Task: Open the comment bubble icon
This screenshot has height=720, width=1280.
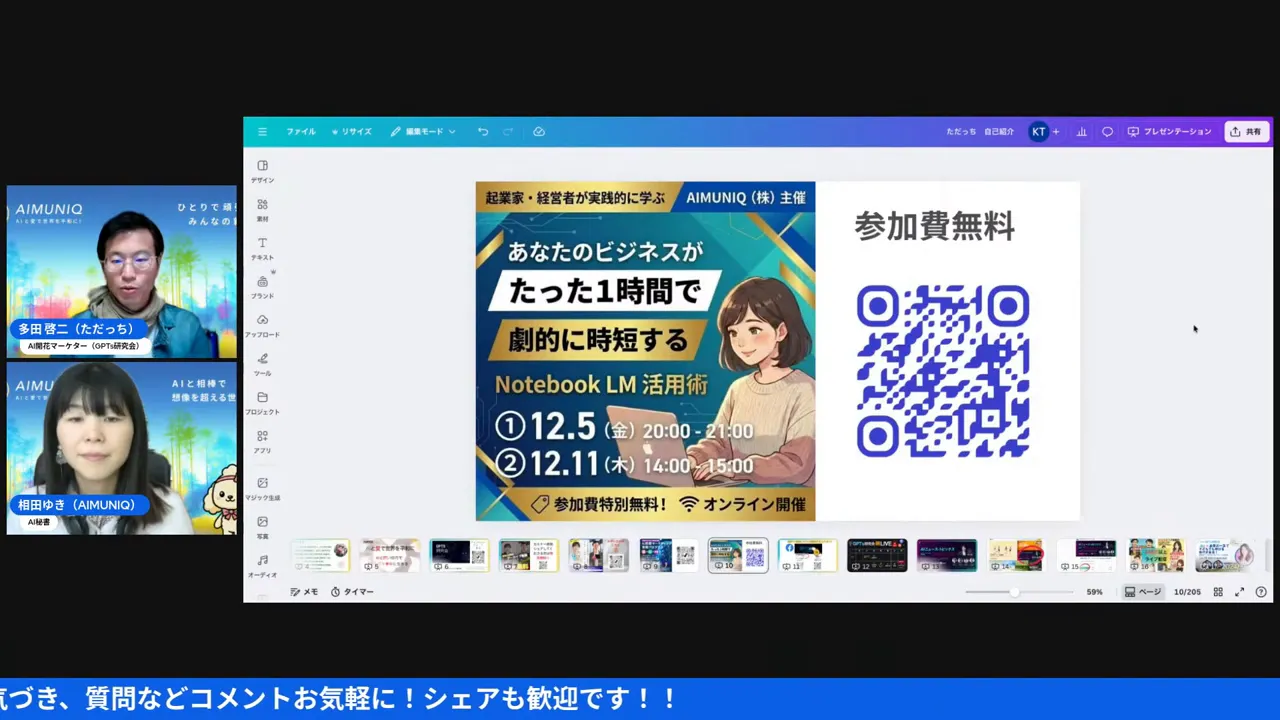Action: 1107,131
